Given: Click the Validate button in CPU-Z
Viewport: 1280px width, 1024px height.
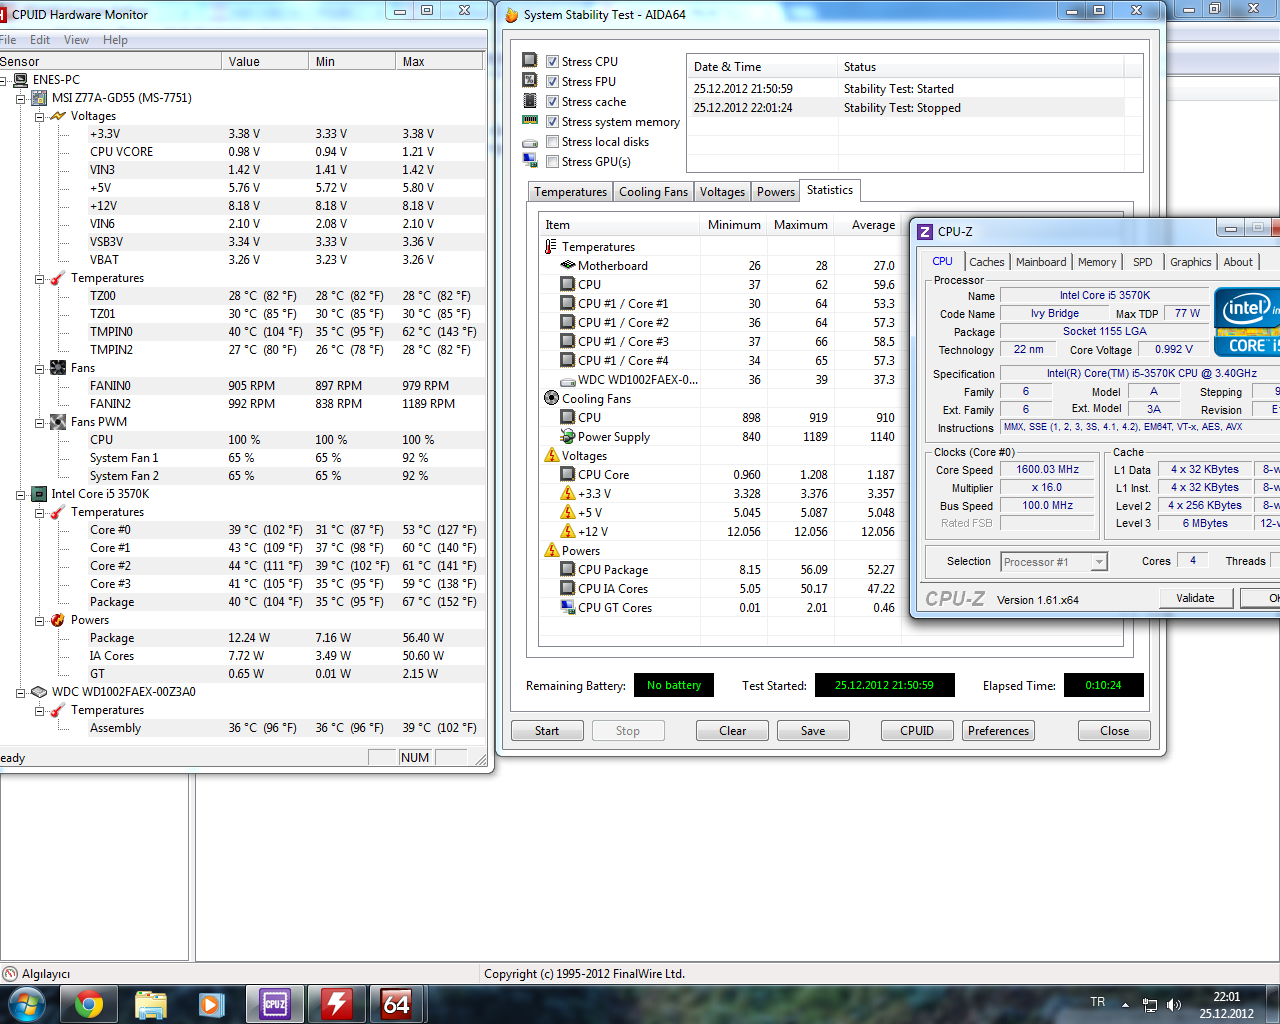Looking at the screenshot, I should pos(1195,598).
